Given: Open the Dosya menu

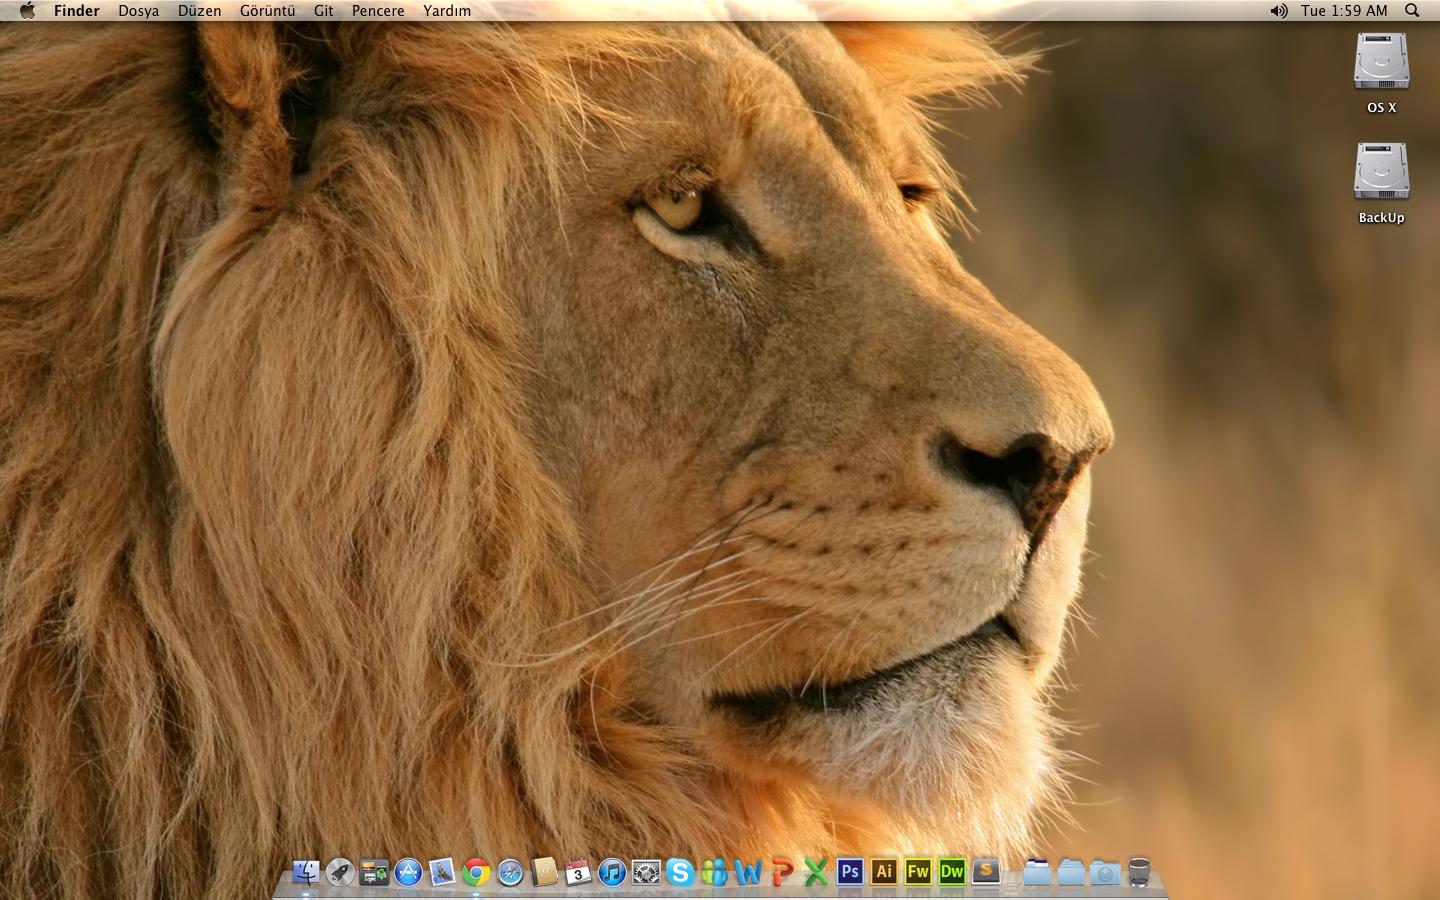Looking at the screenshot, I should (138, 11).
